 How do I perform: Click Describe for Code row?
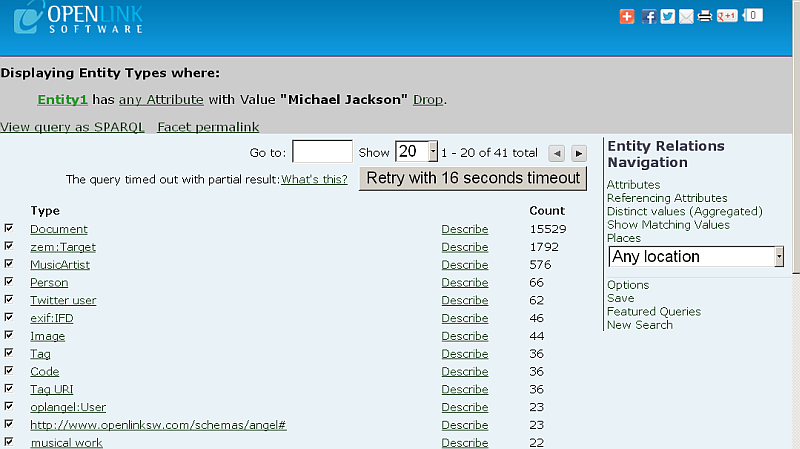(x=465, y=371)
